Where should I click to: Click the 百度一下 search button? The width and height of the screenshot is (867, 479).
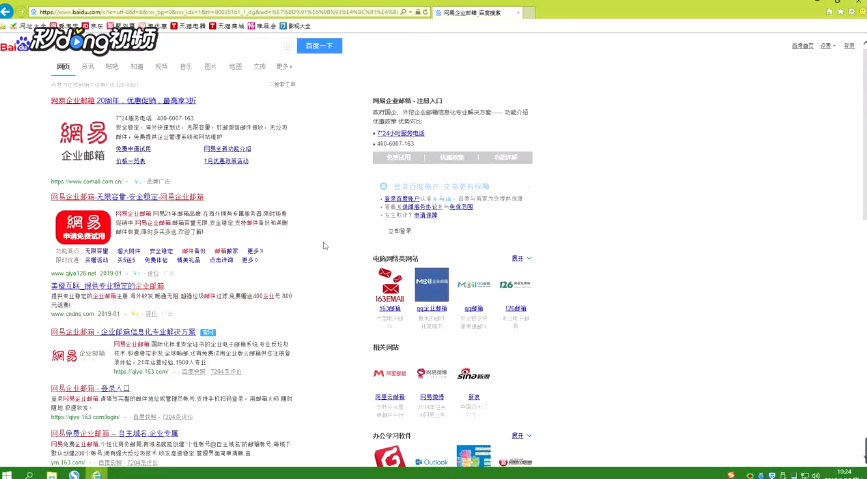point(319,46)
